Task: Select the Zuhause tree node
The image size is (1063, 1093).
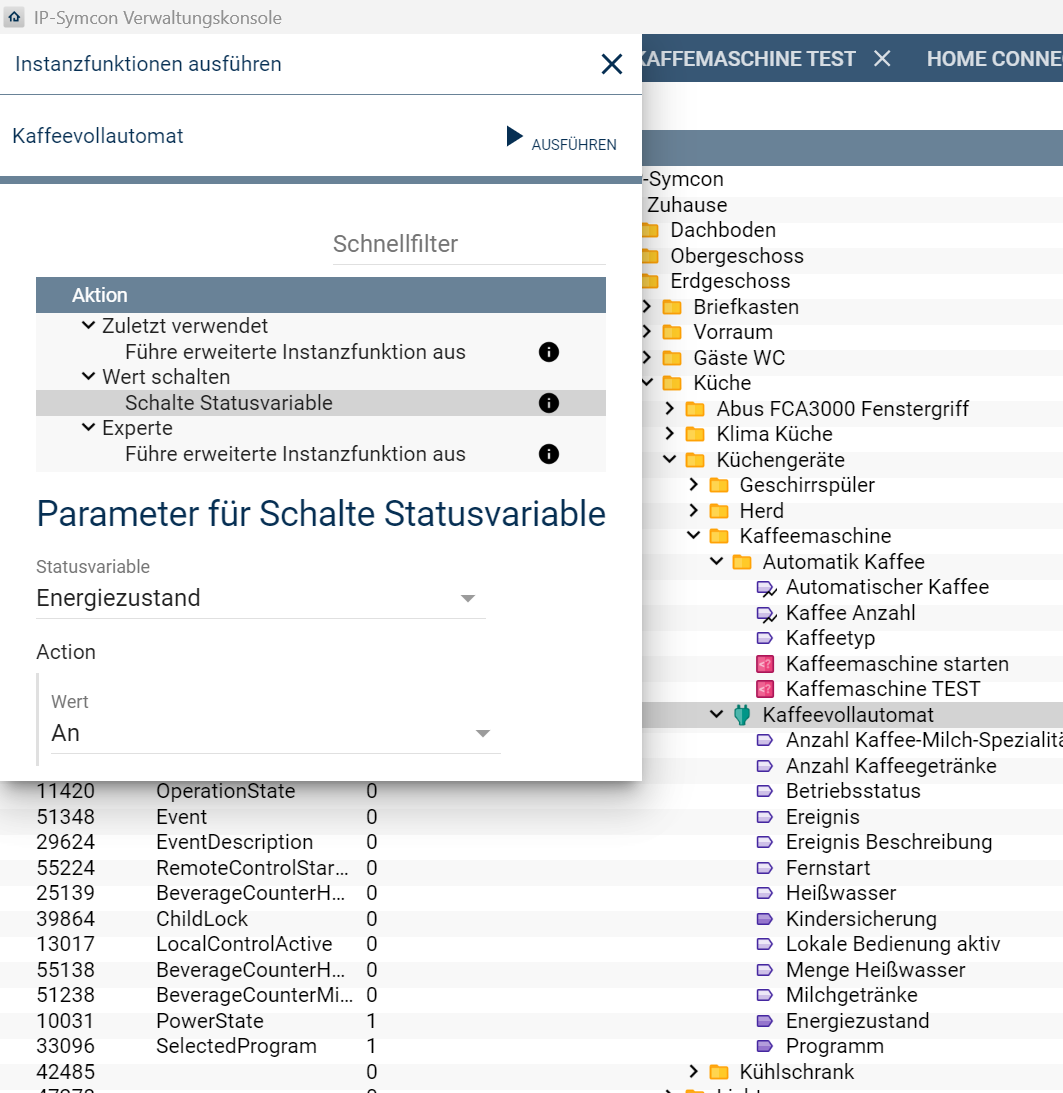Action: point(687,205)
